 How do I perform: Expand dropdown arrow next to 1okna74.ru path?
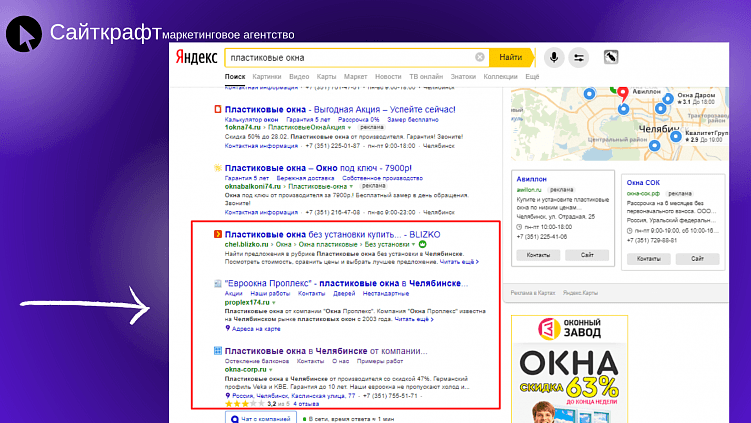tap(350, 128)
